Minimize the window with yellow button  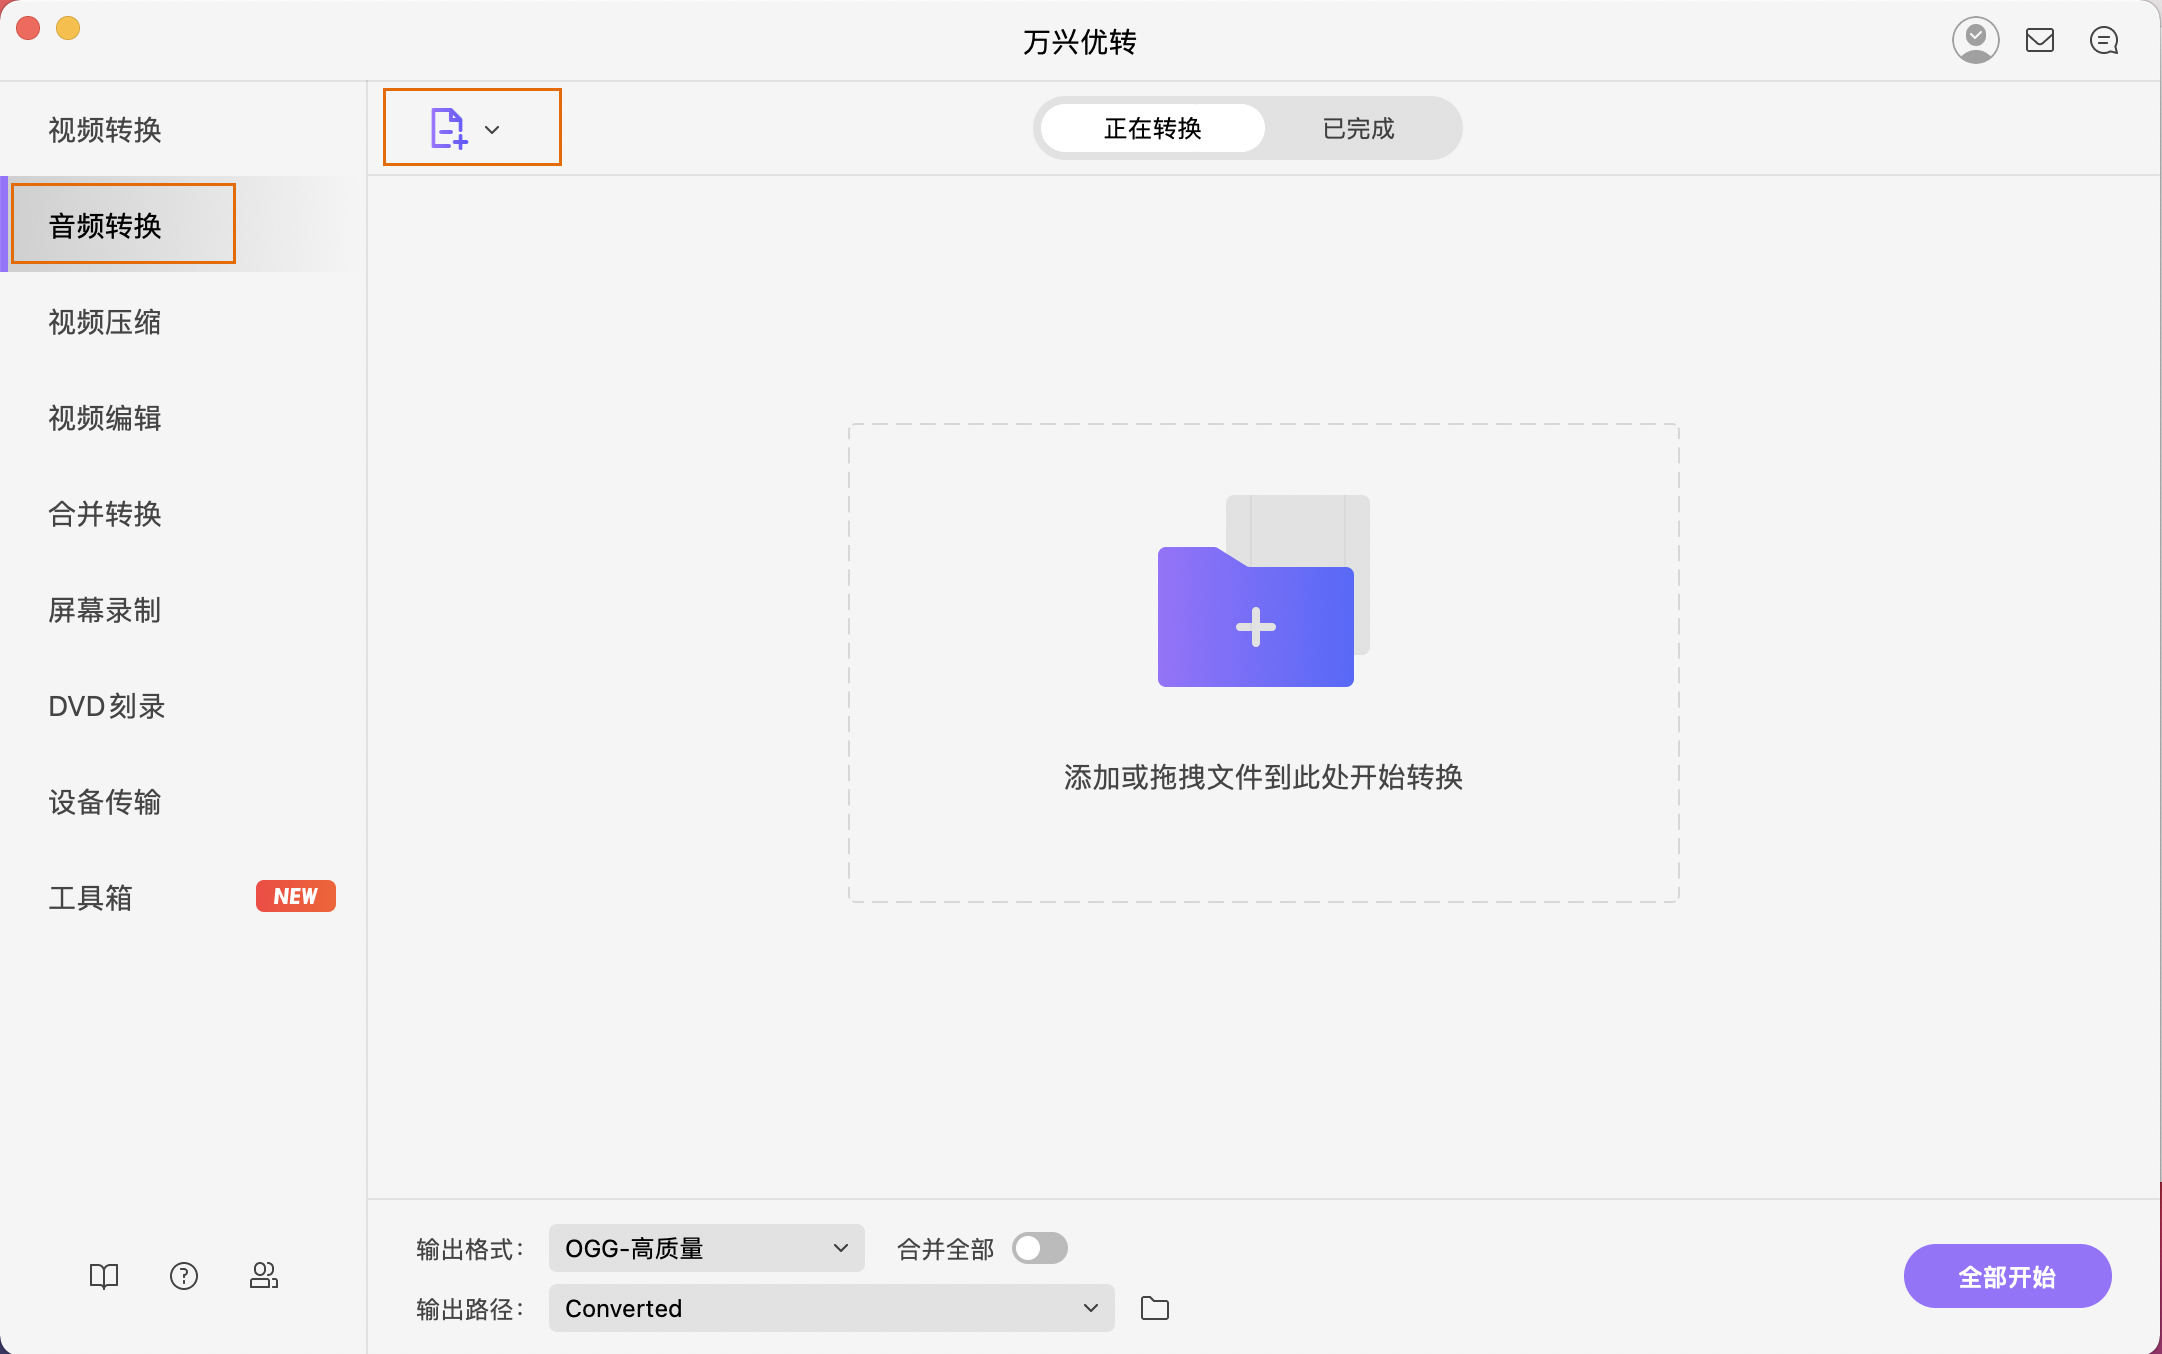pos(68,28)
